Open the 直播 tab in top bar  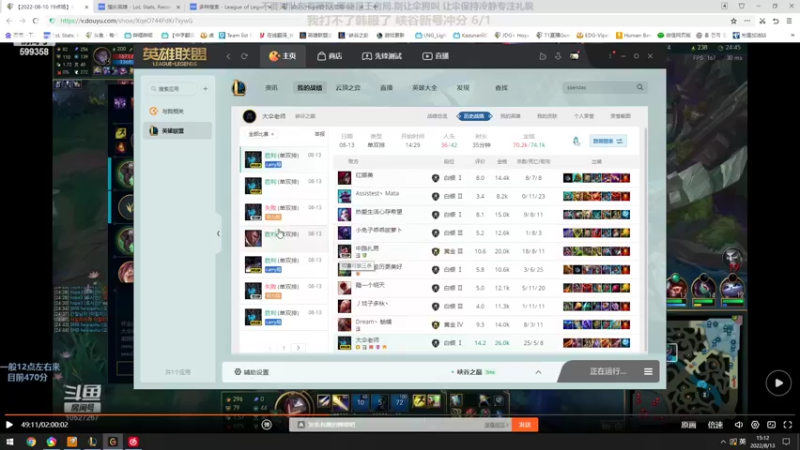435,56
